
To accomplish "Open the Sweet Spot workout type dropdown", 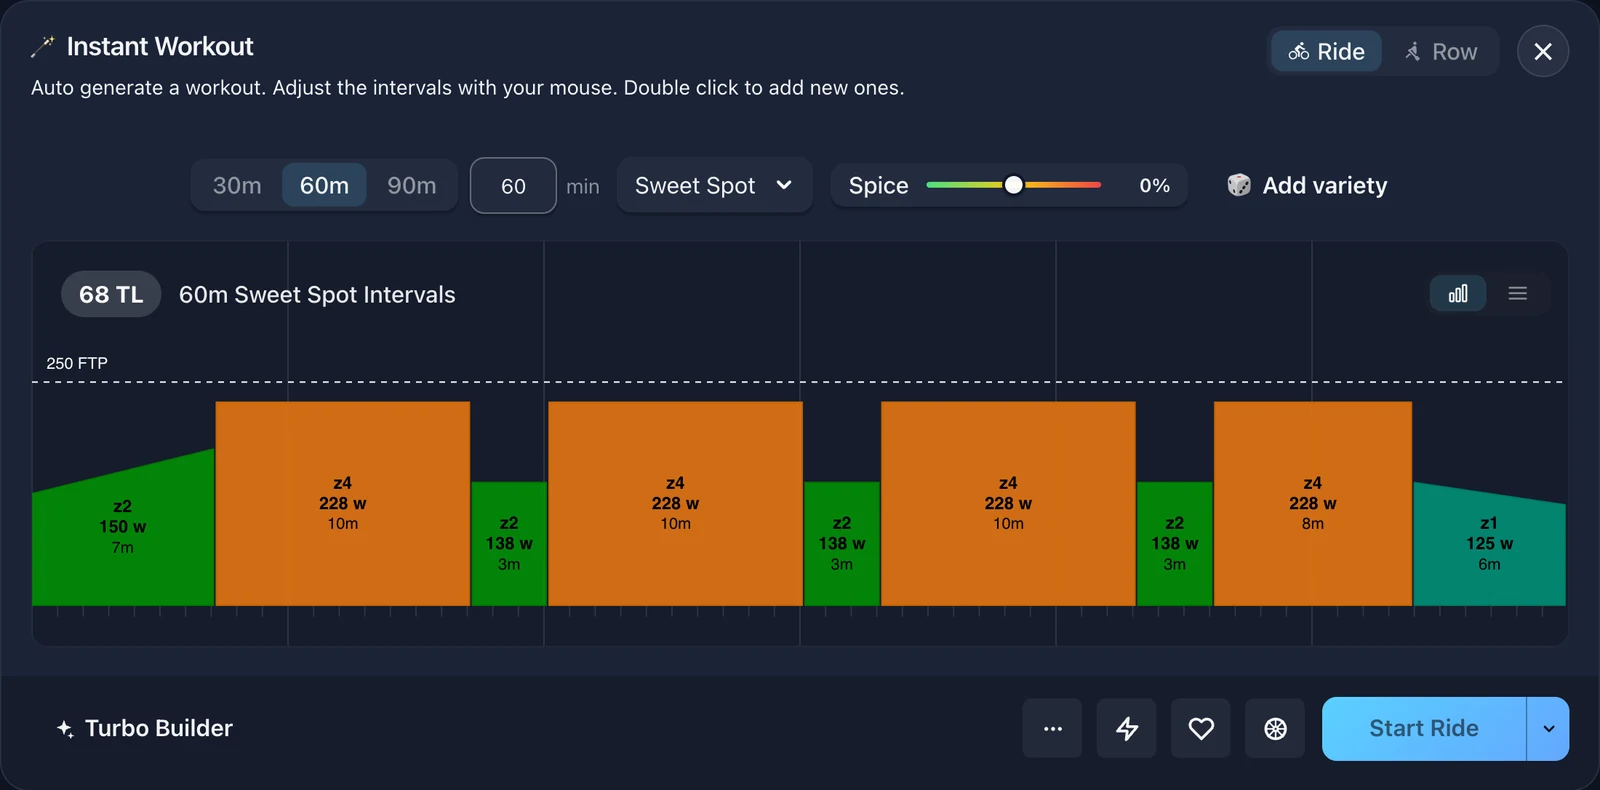I will click(x=714, y=185).
